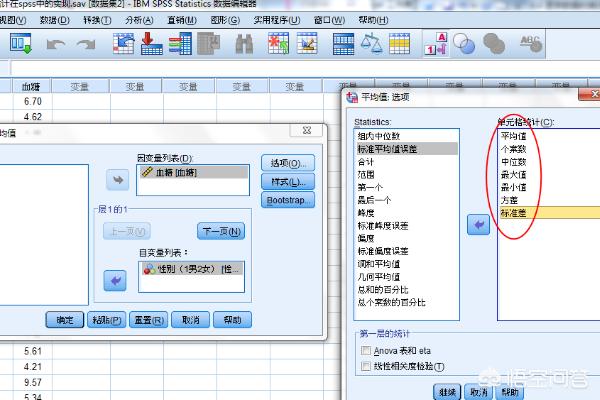The image size is (600, 400).
Task: Click the 血糖 column header
Action: click(32, 87)
